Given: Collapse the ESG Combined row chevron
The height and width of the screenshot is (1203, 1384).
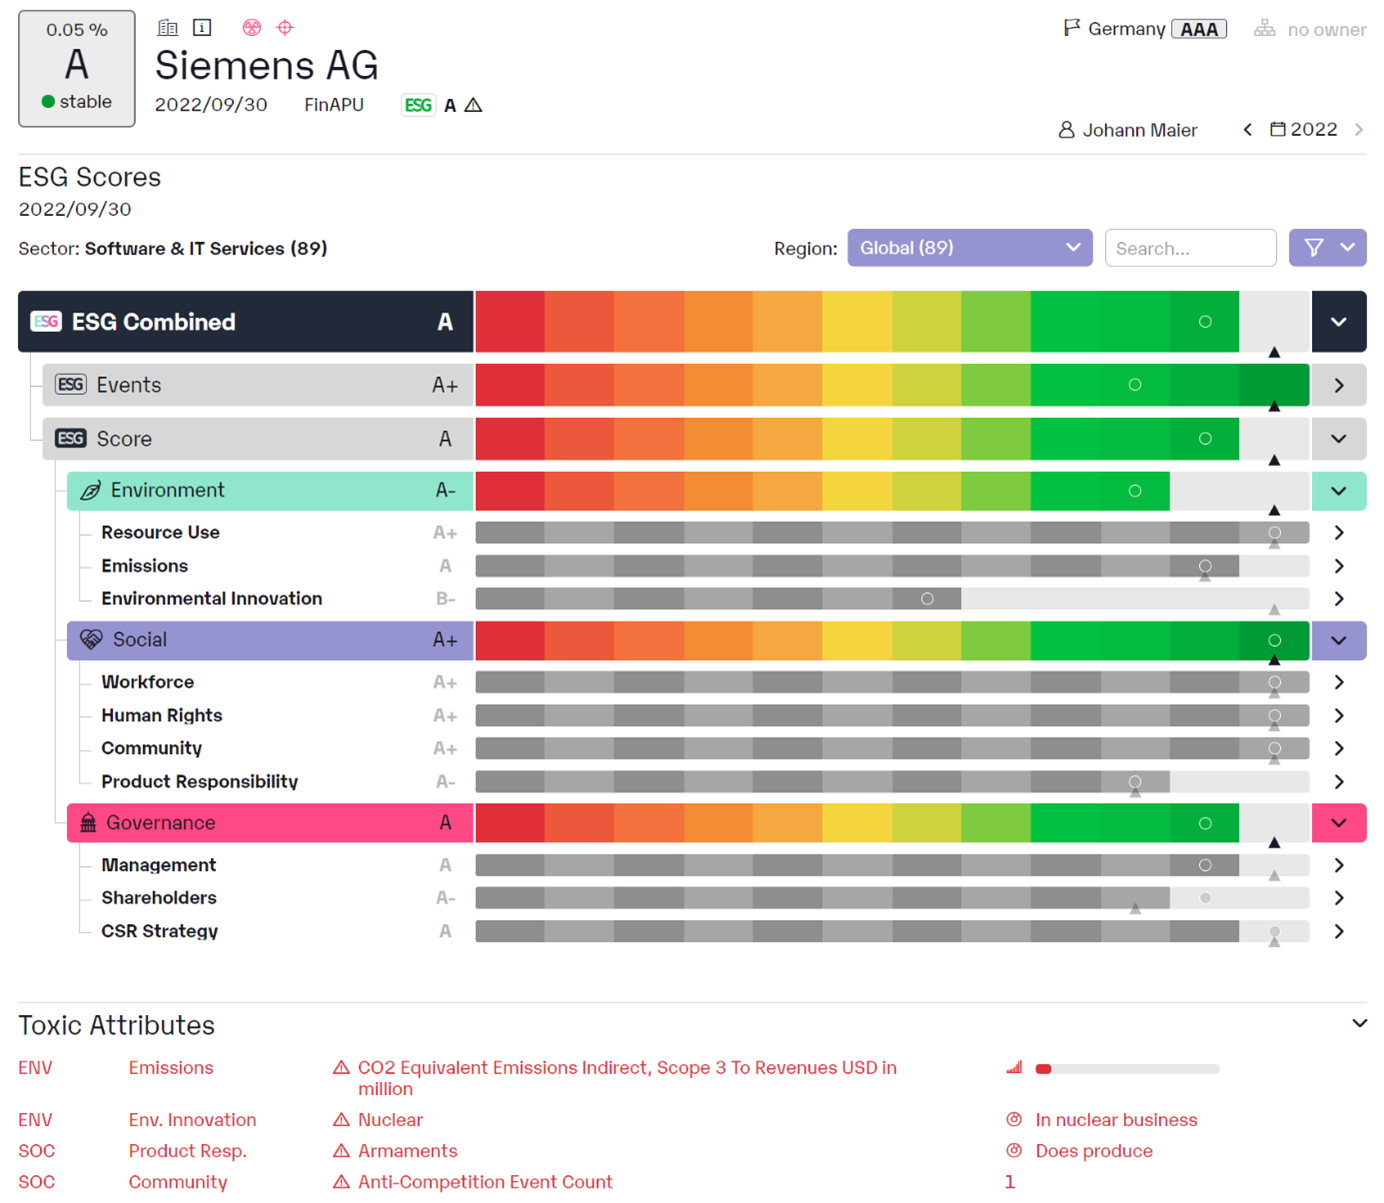Looking at the screenshot, I should pos(1339,322).
